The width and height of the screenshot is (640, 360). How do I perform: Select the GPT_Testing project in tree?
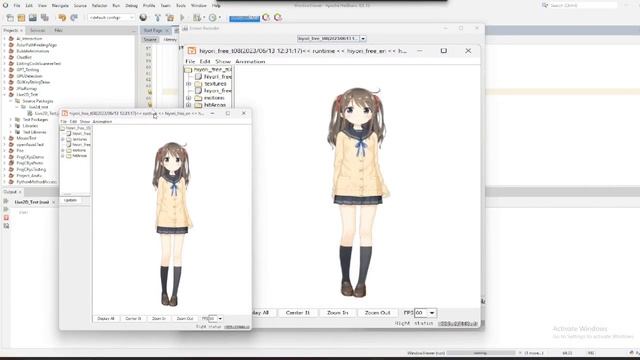tap(28, 70)
